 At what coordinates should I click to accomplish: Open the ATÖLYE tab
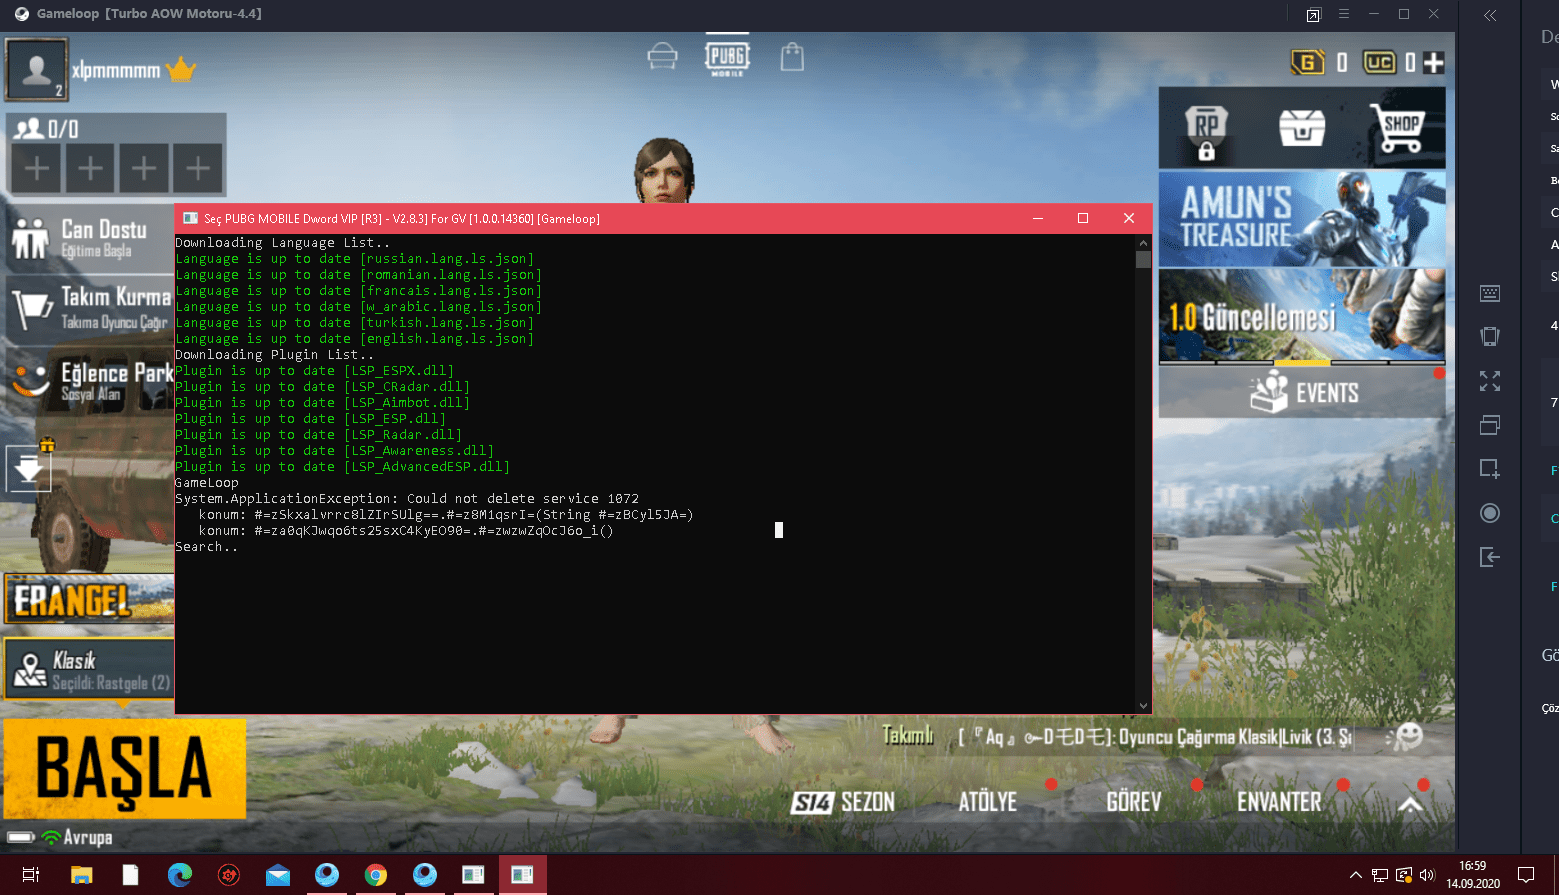(x=987, y=802)
